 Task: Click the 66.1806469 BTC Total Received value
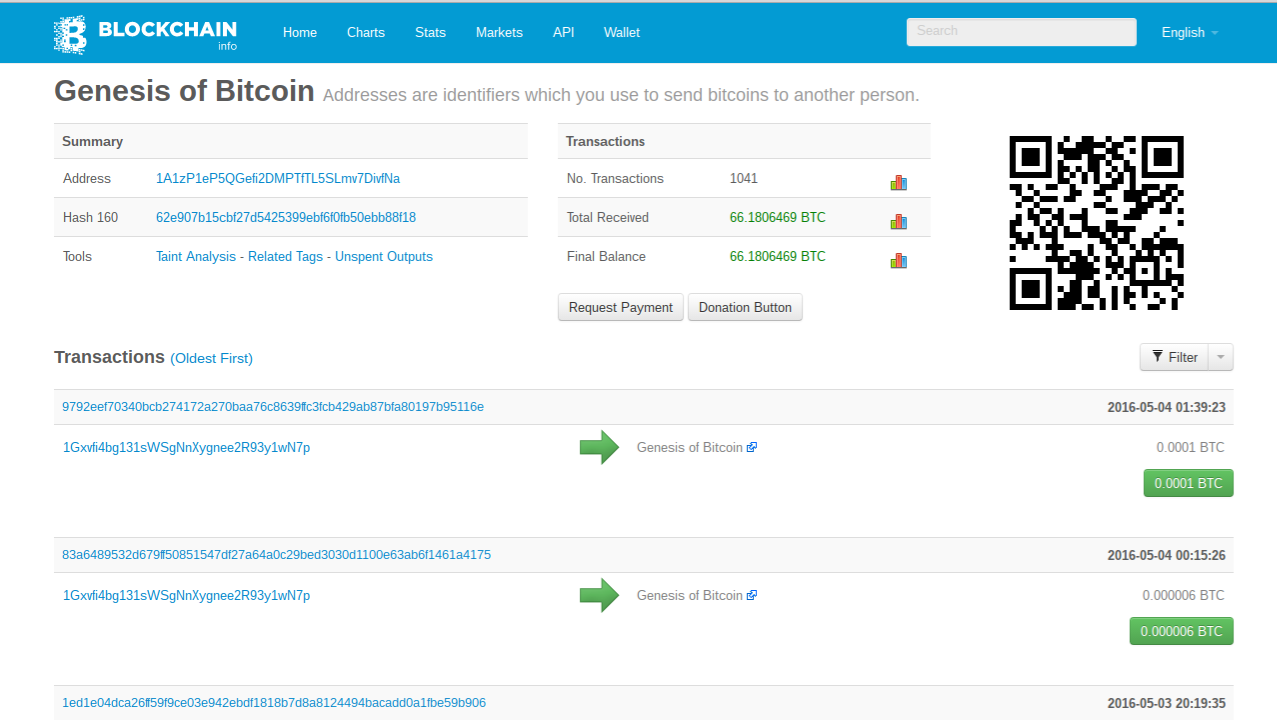778,217
